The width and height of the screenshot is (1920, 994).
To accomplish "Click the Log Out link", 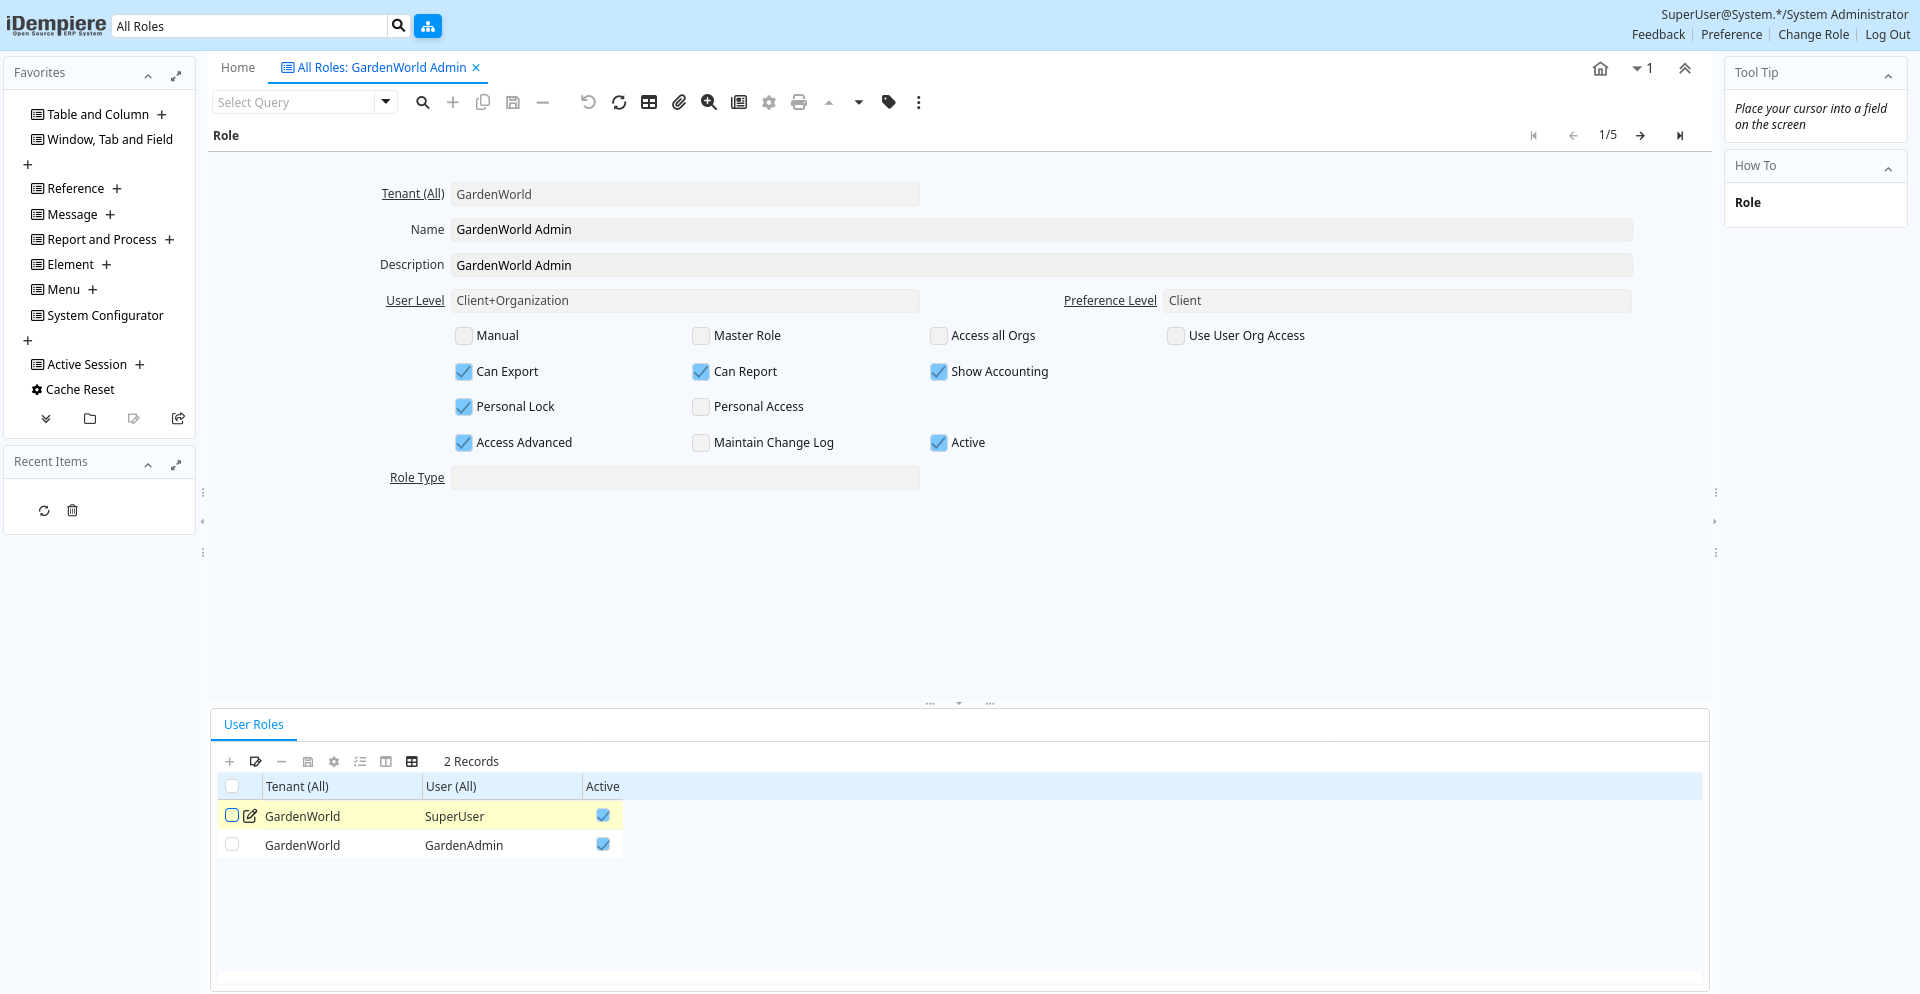I will point(1887,35).
